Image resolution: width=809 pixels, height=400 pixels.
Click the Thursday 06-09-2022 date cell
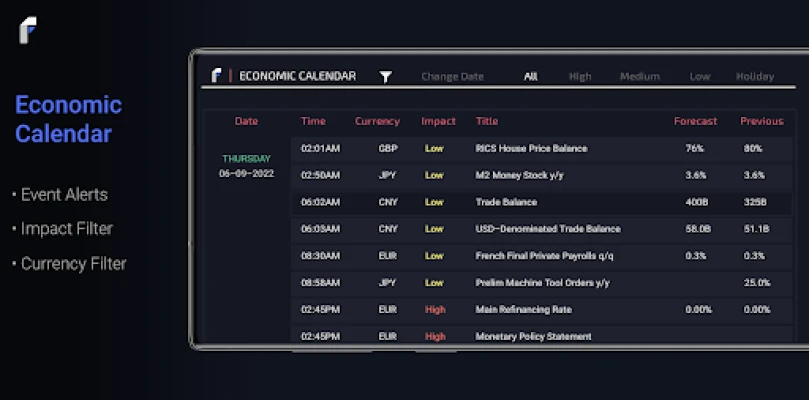click(x=247, y=166)
